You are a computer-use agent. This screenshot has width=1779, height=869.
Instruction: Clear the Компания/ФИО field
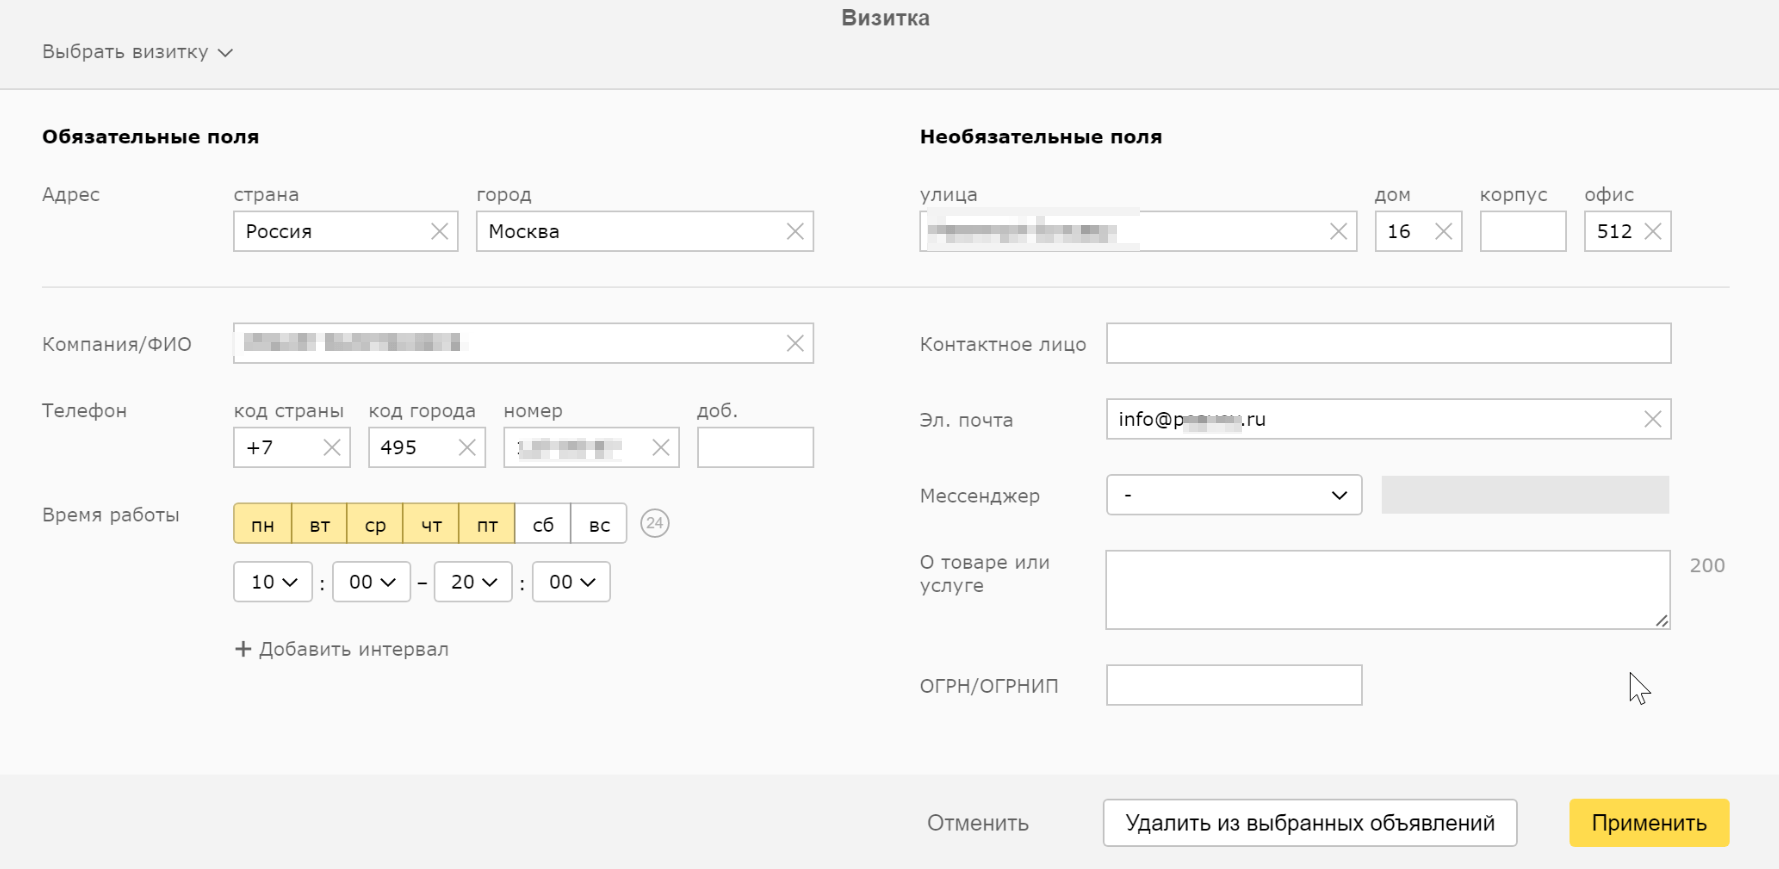pos(795,344)
